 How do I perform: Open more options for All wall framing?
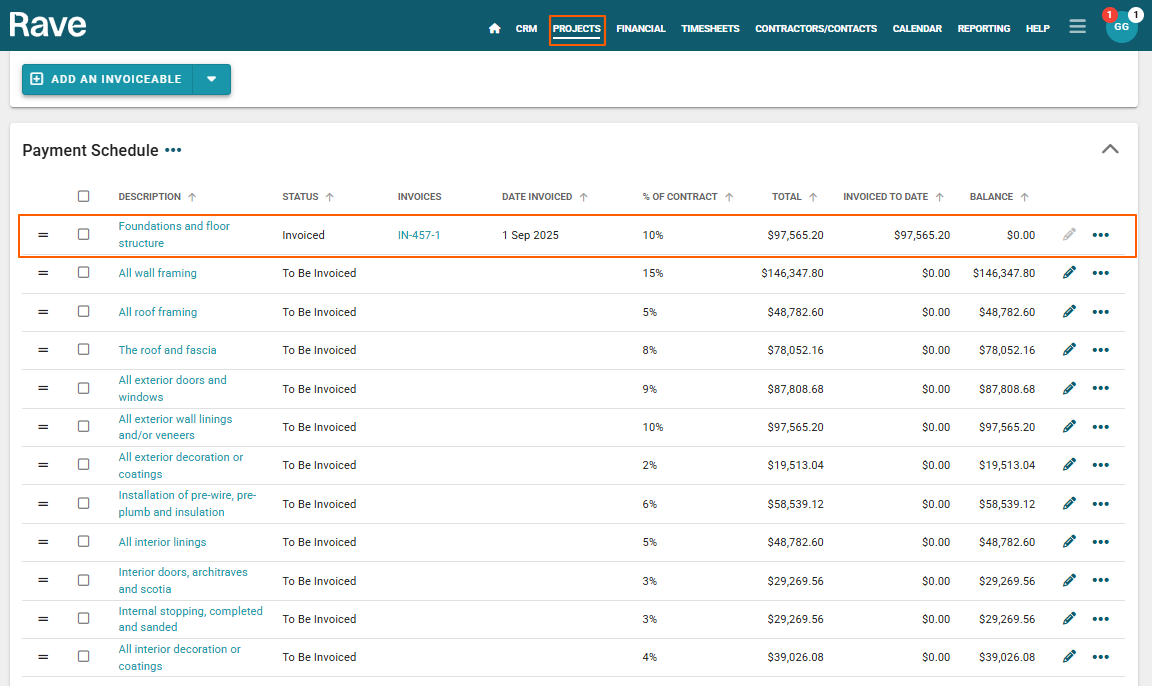pyautogui.click(x=1101, y=273)
